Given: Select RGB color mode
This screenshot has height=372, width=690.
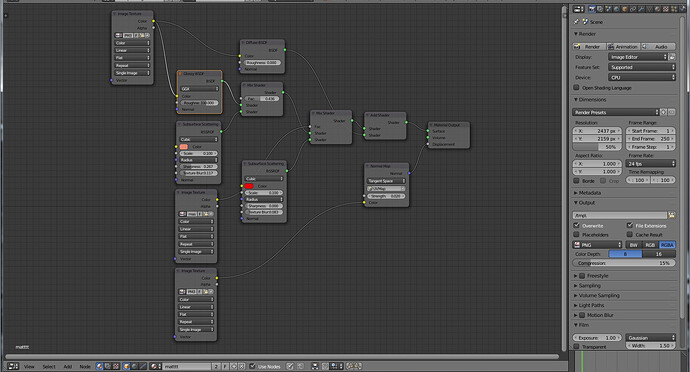Looking at the screenshot, I should point(650,245).
